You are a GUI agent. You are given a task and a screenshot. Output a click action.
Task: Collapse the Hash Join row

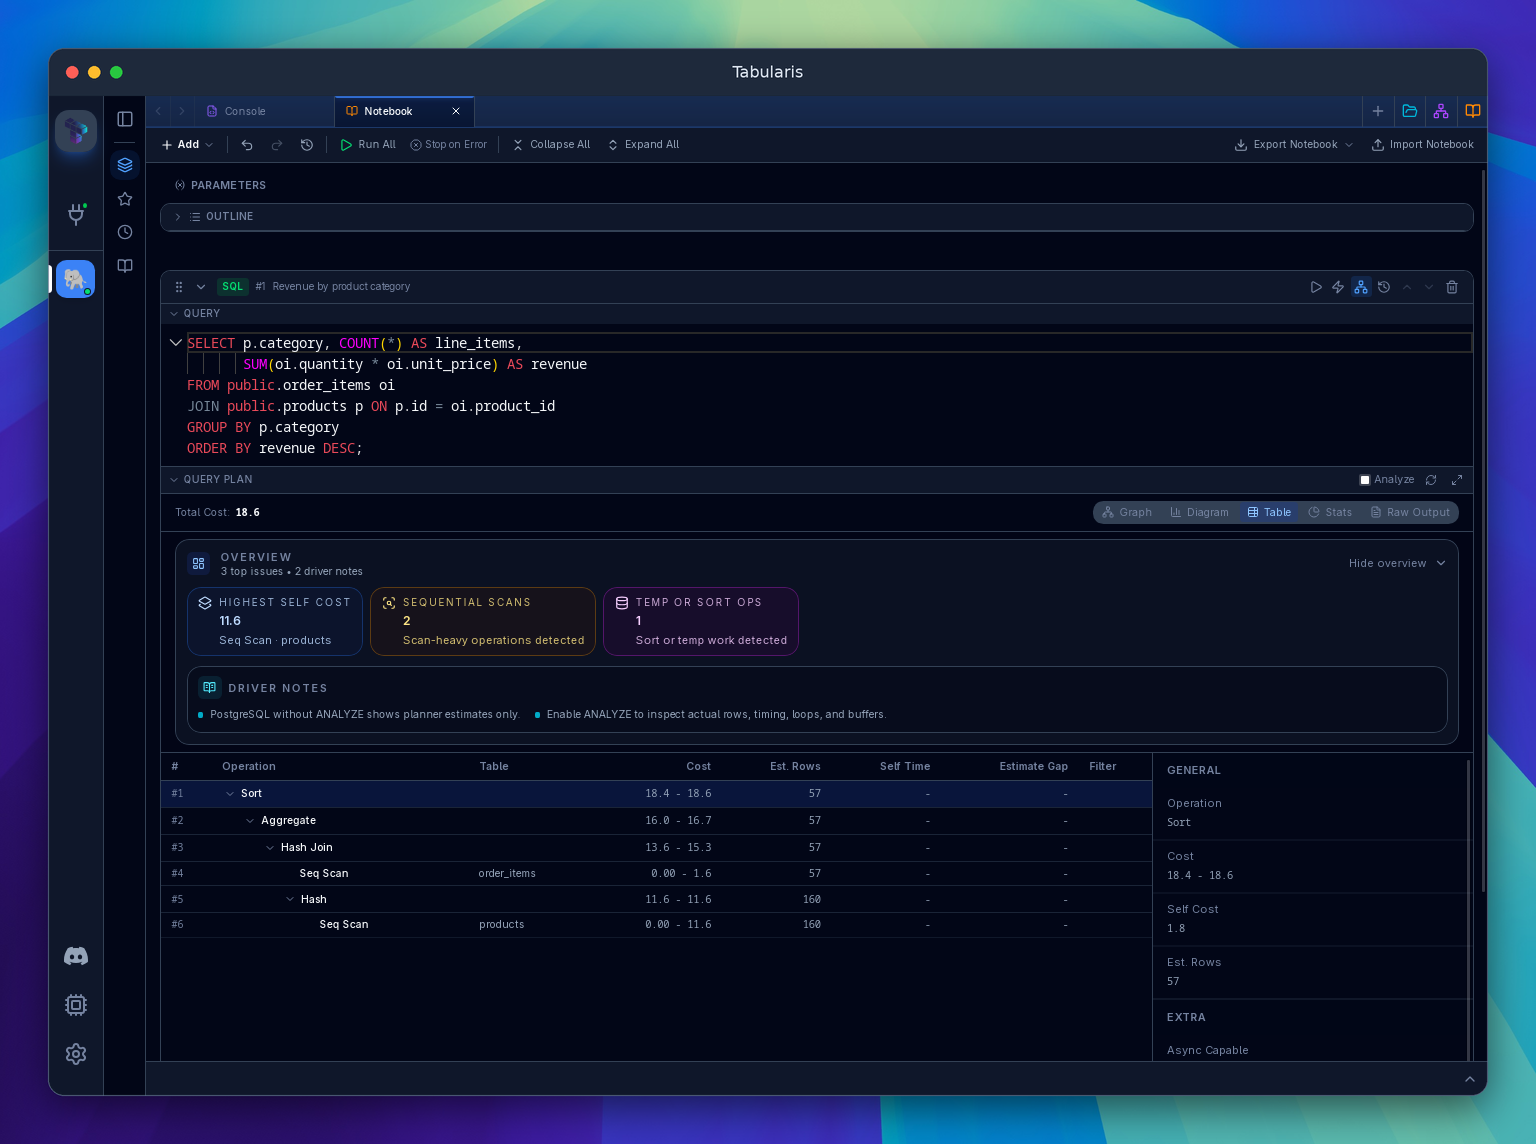point(270,848)
